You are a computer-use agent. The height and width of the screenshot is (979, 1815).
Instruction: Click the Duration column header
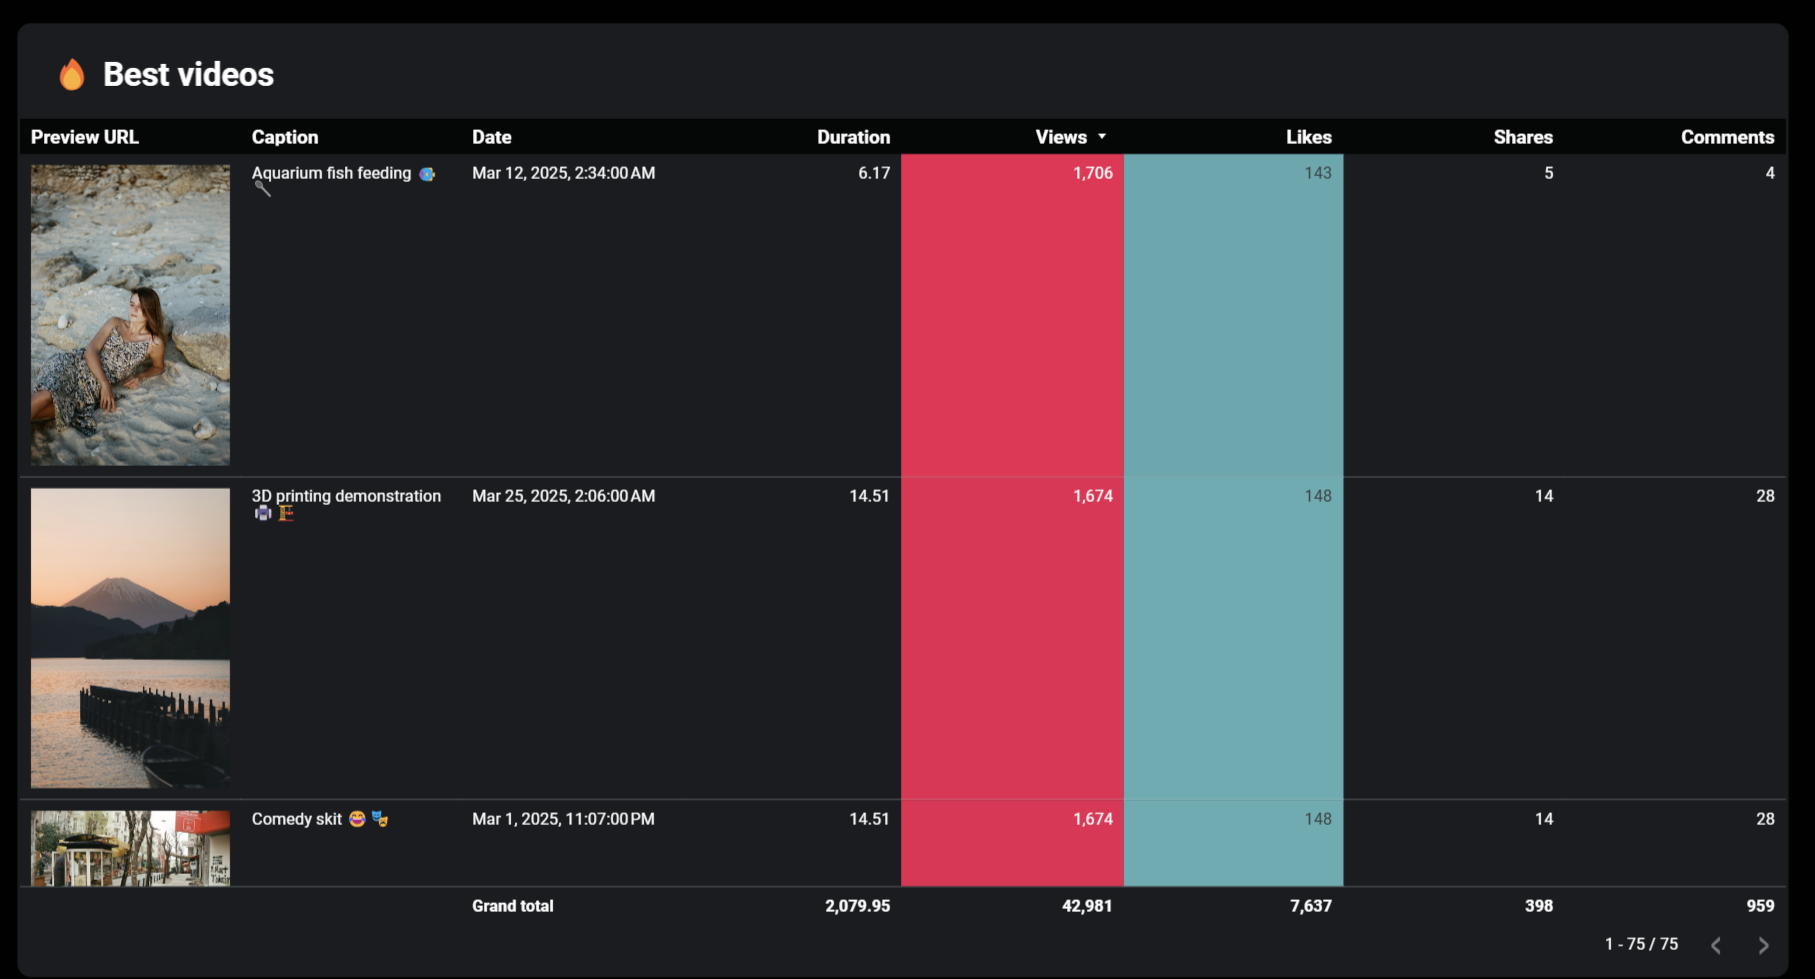pos(853,137)
